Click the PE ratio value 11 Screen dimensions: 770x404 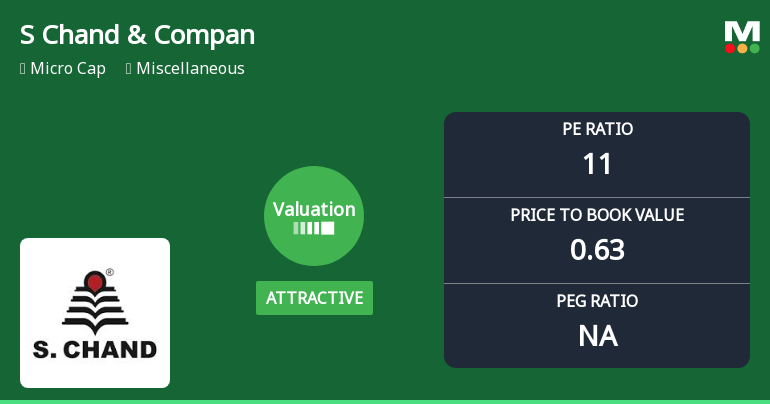click(x=597, y=163)
